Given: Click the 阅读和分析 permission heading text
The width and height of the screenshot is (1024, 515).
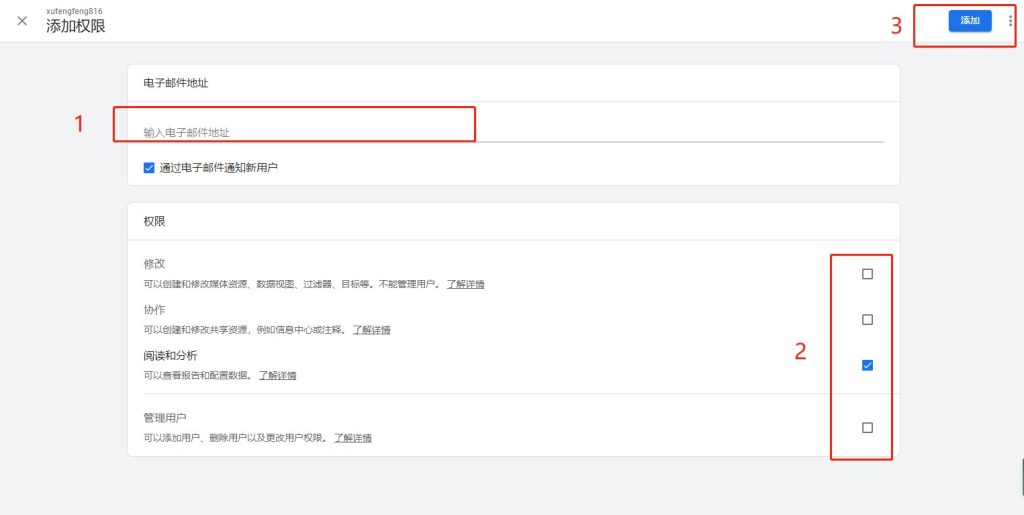Looking at the screenshot, I should 170,356.
